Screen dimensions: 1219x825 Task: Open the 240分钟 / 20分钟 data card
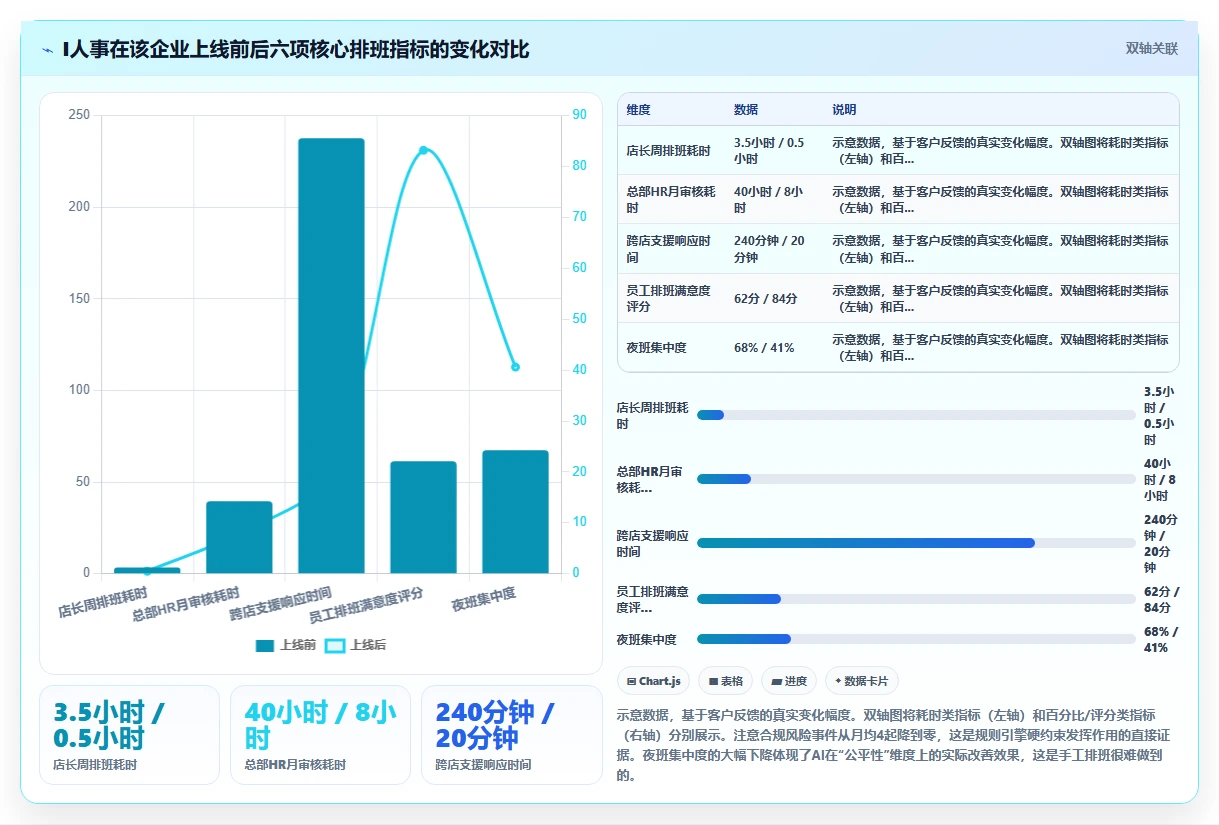point(512,735)
